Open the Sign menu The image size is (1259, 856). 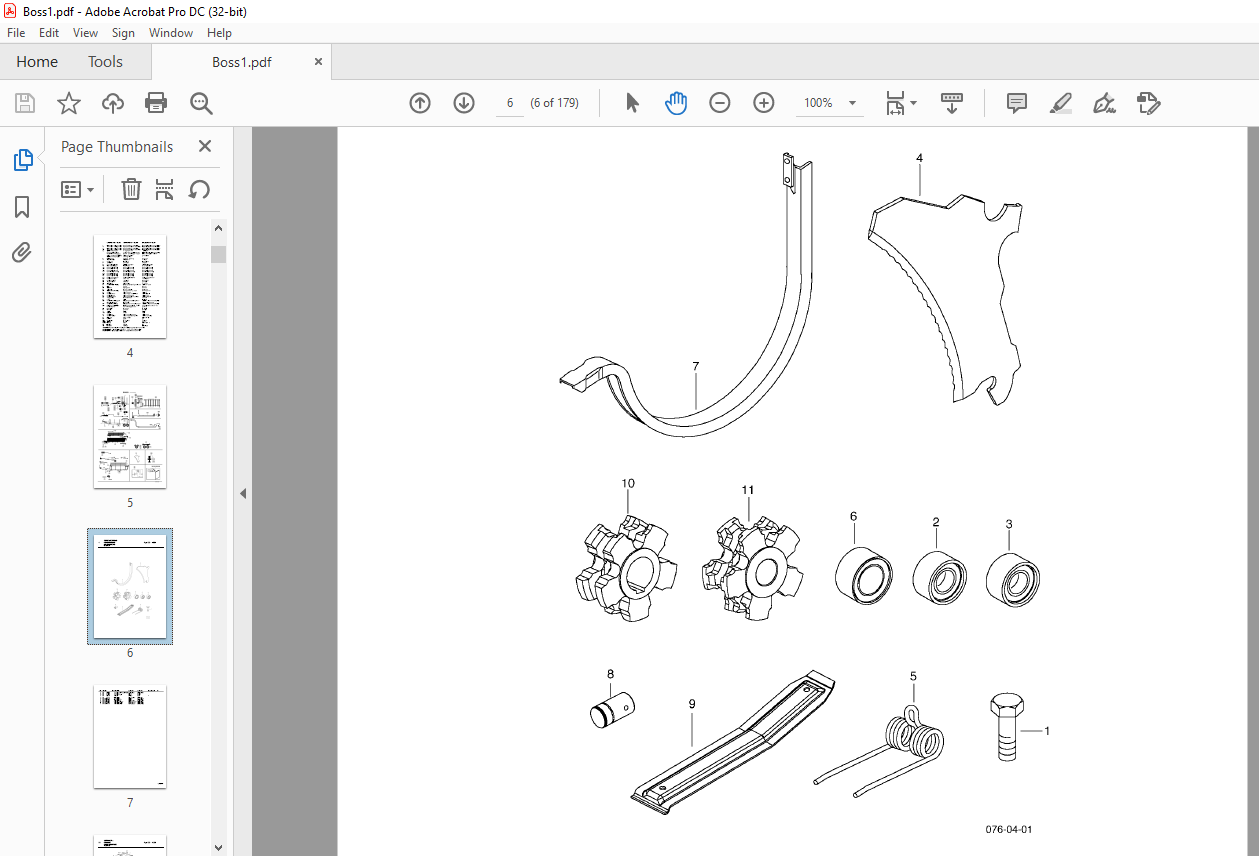(x=123, y=33)
